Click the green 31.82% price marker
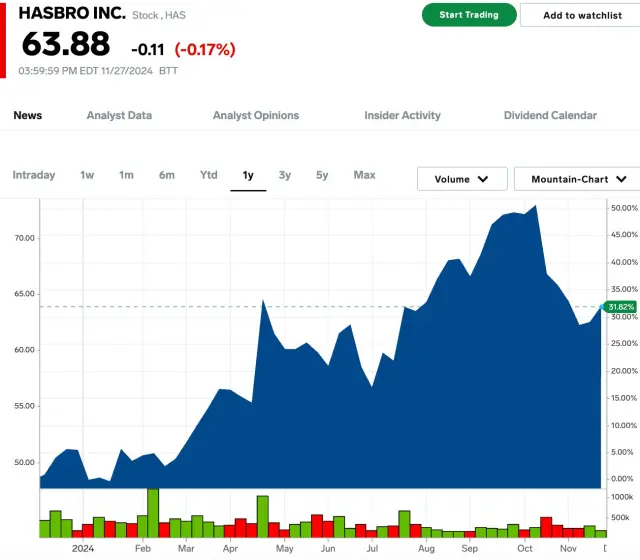The height and width of the screenshot is (560, 640). tap(620, 307)
